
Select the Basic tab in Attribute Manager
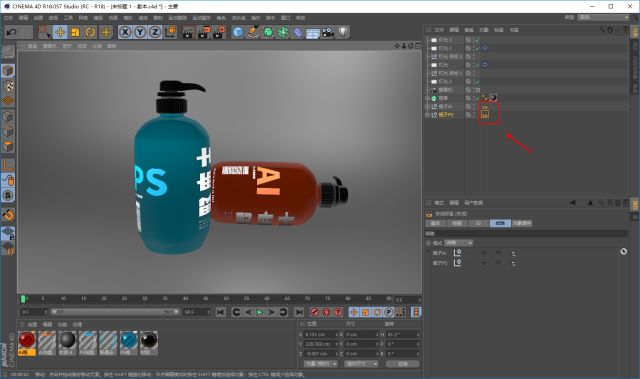(x=435, y=223)
